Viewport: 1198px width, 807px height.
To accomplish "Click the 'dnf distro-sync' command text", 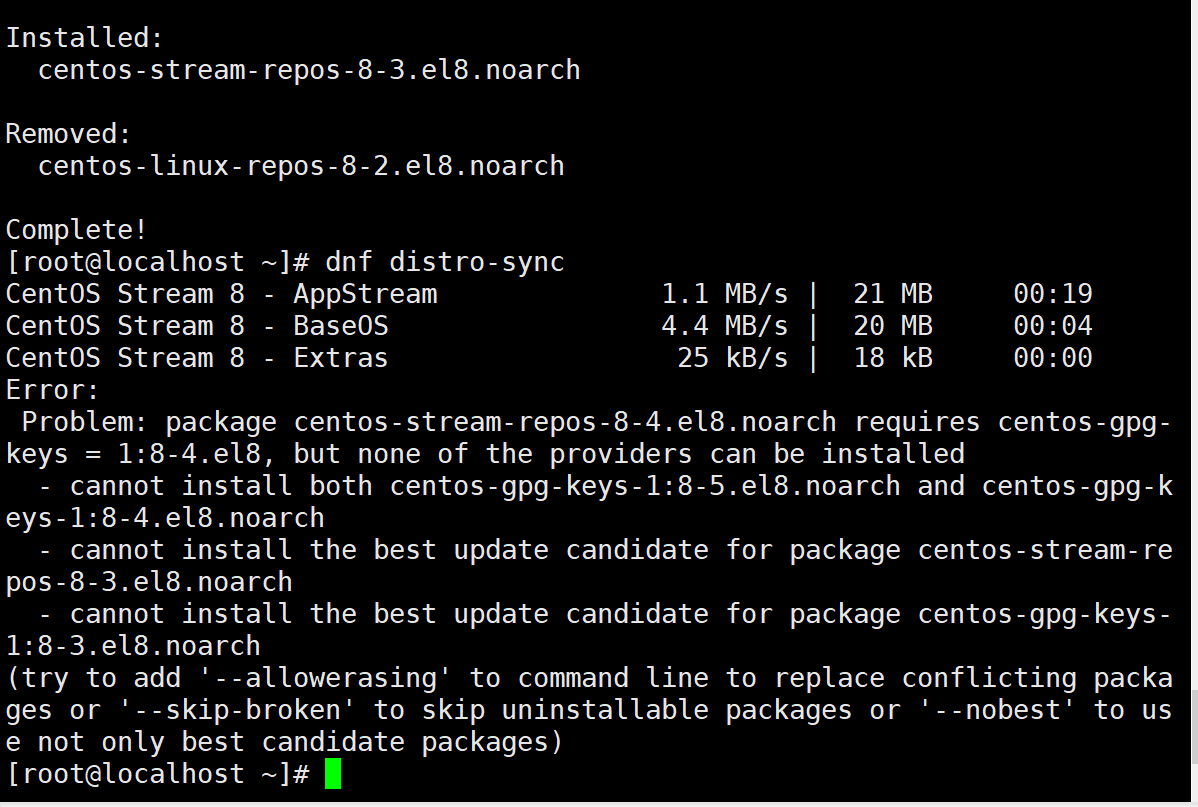I will 445,262.
